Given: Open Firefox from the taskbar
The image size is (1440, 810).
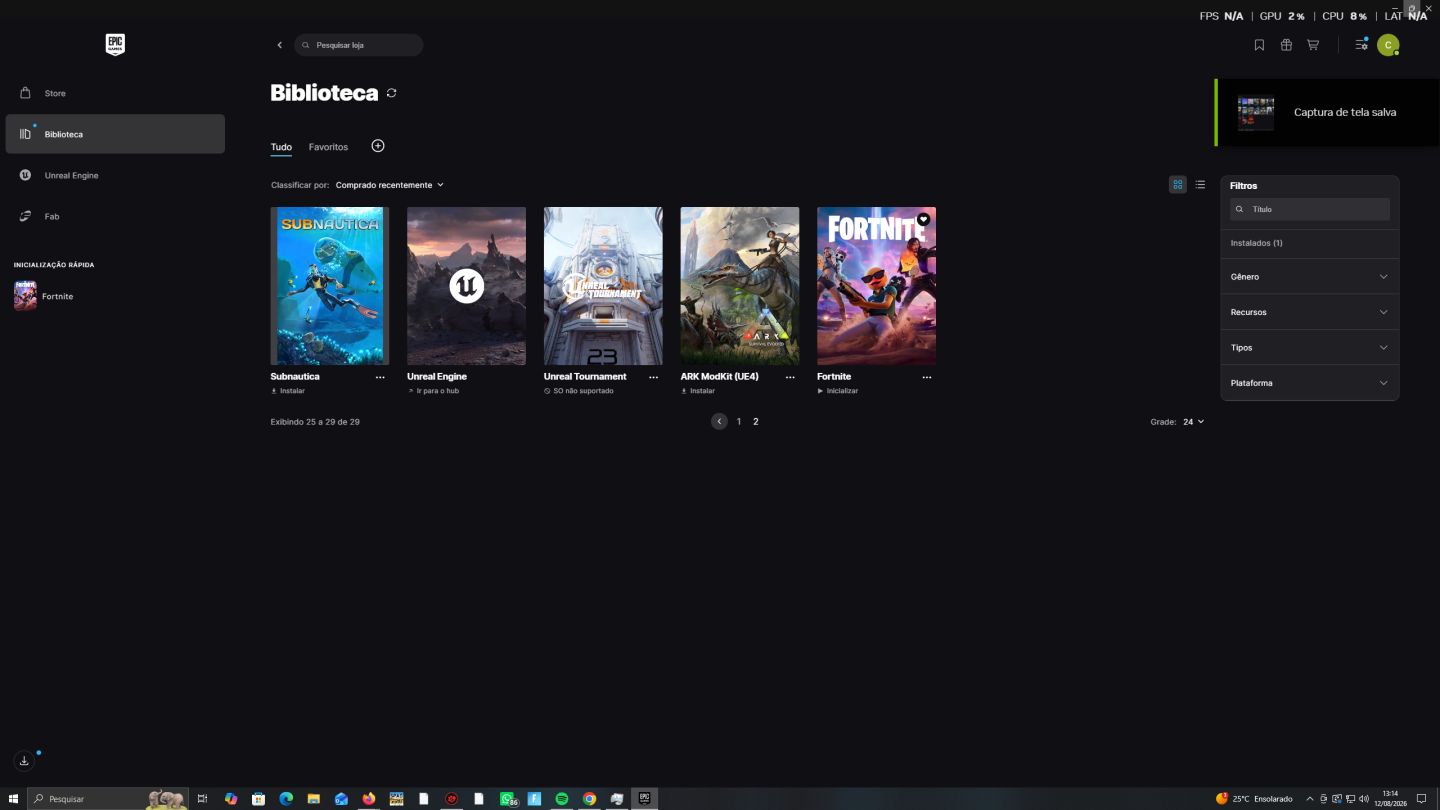Looking at the screenshot, I should (369, 799).
